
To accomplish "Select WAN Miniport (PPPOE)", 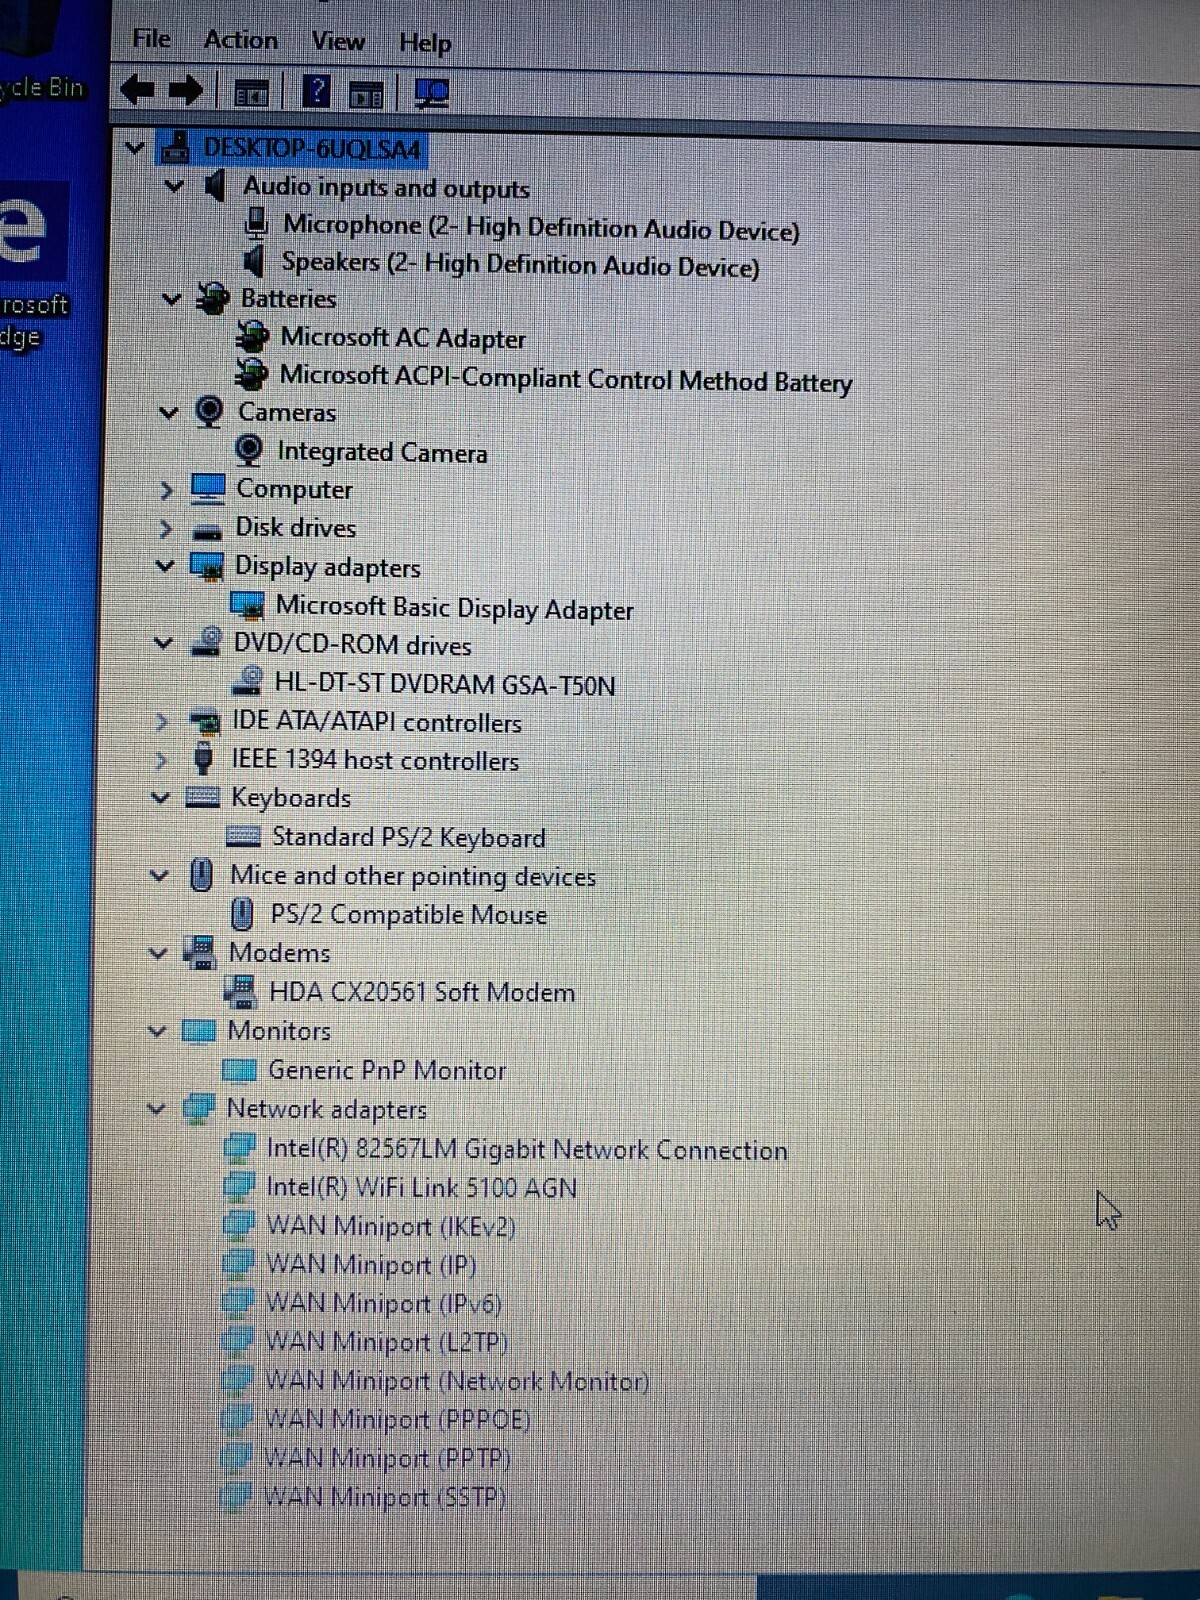I will coord(396,1419).
